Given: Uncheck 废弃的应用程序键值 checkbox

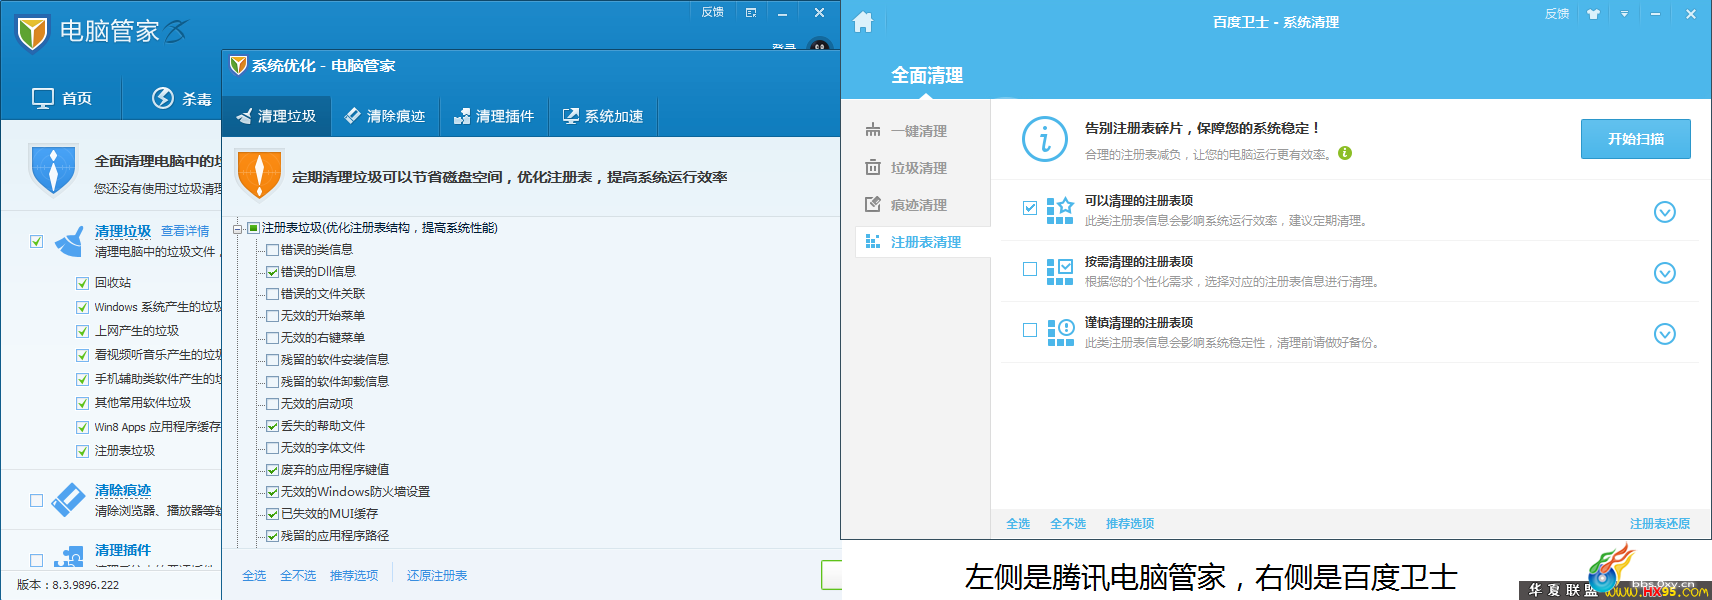Looking at the screenshot, I should tap(272, 470).
